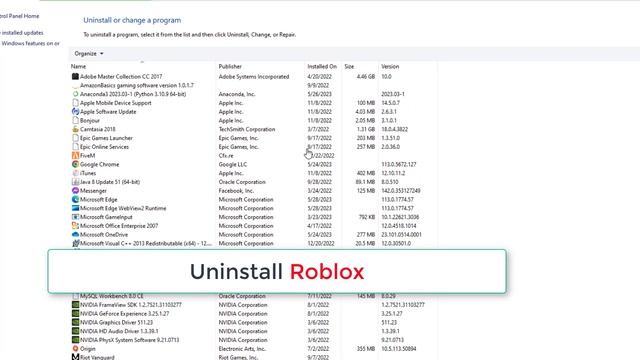Select the Origin program icon
Viewport: 640px width, 360px height.
(75, 349)
